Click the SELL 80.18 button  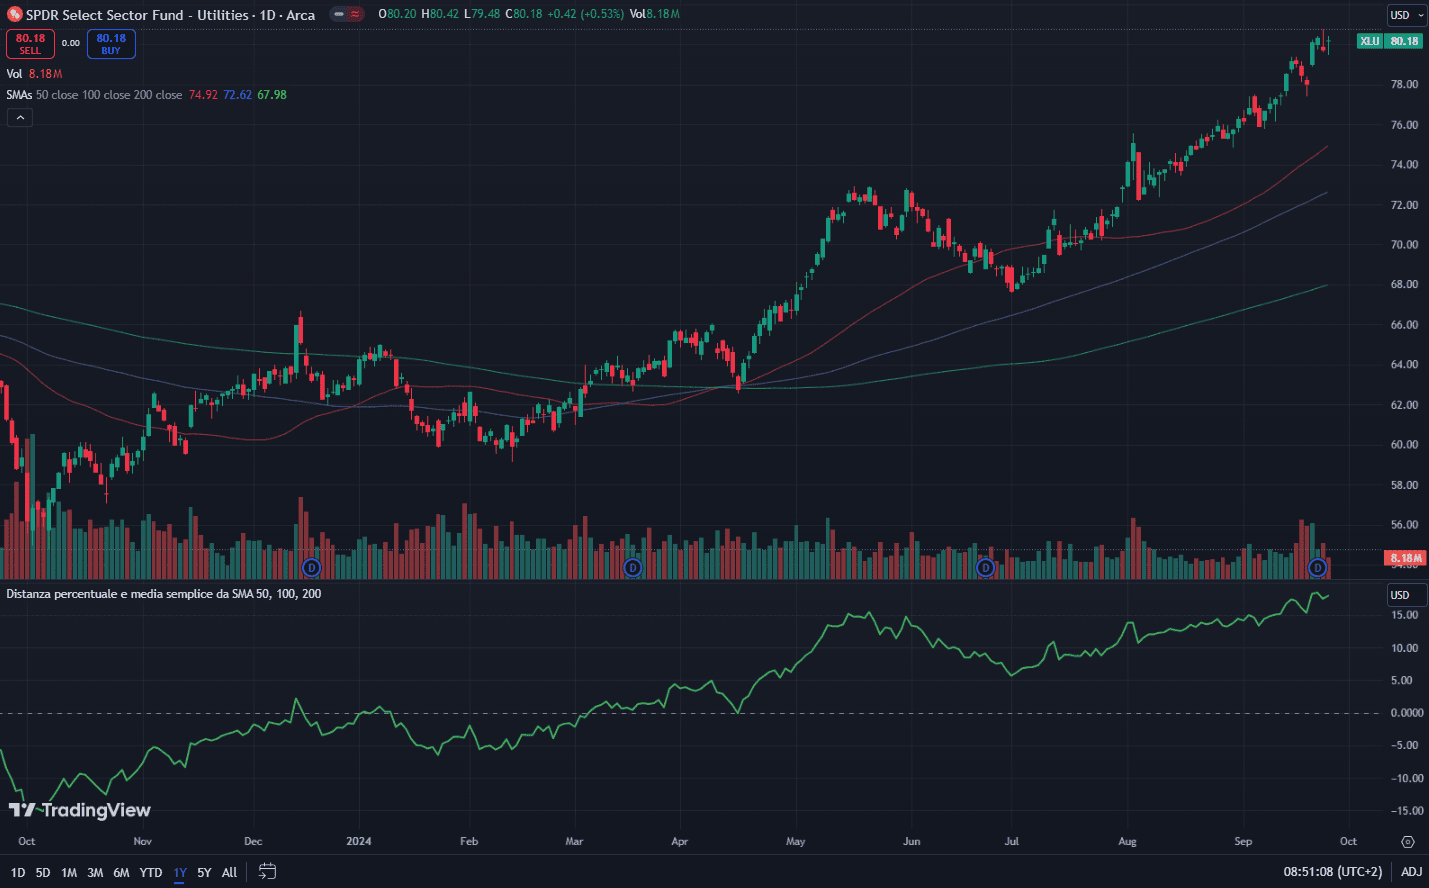click(x=30, y=44)
